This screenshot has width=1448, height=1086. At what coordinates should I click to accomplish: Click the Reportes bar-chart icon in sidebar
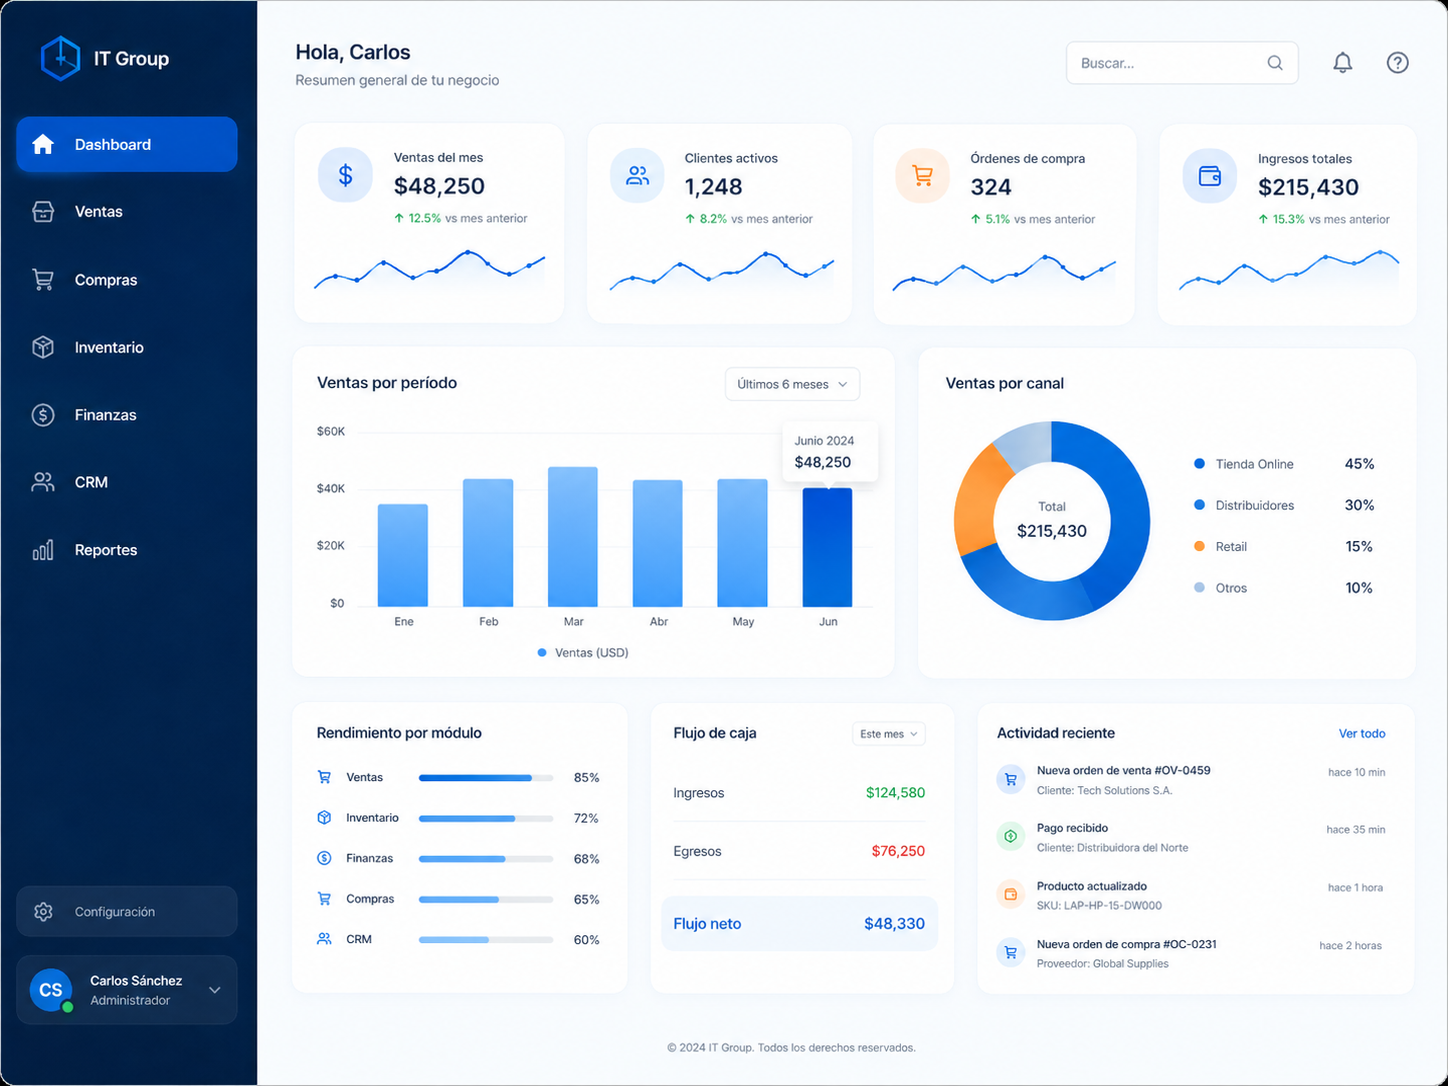tap(43, 550)
